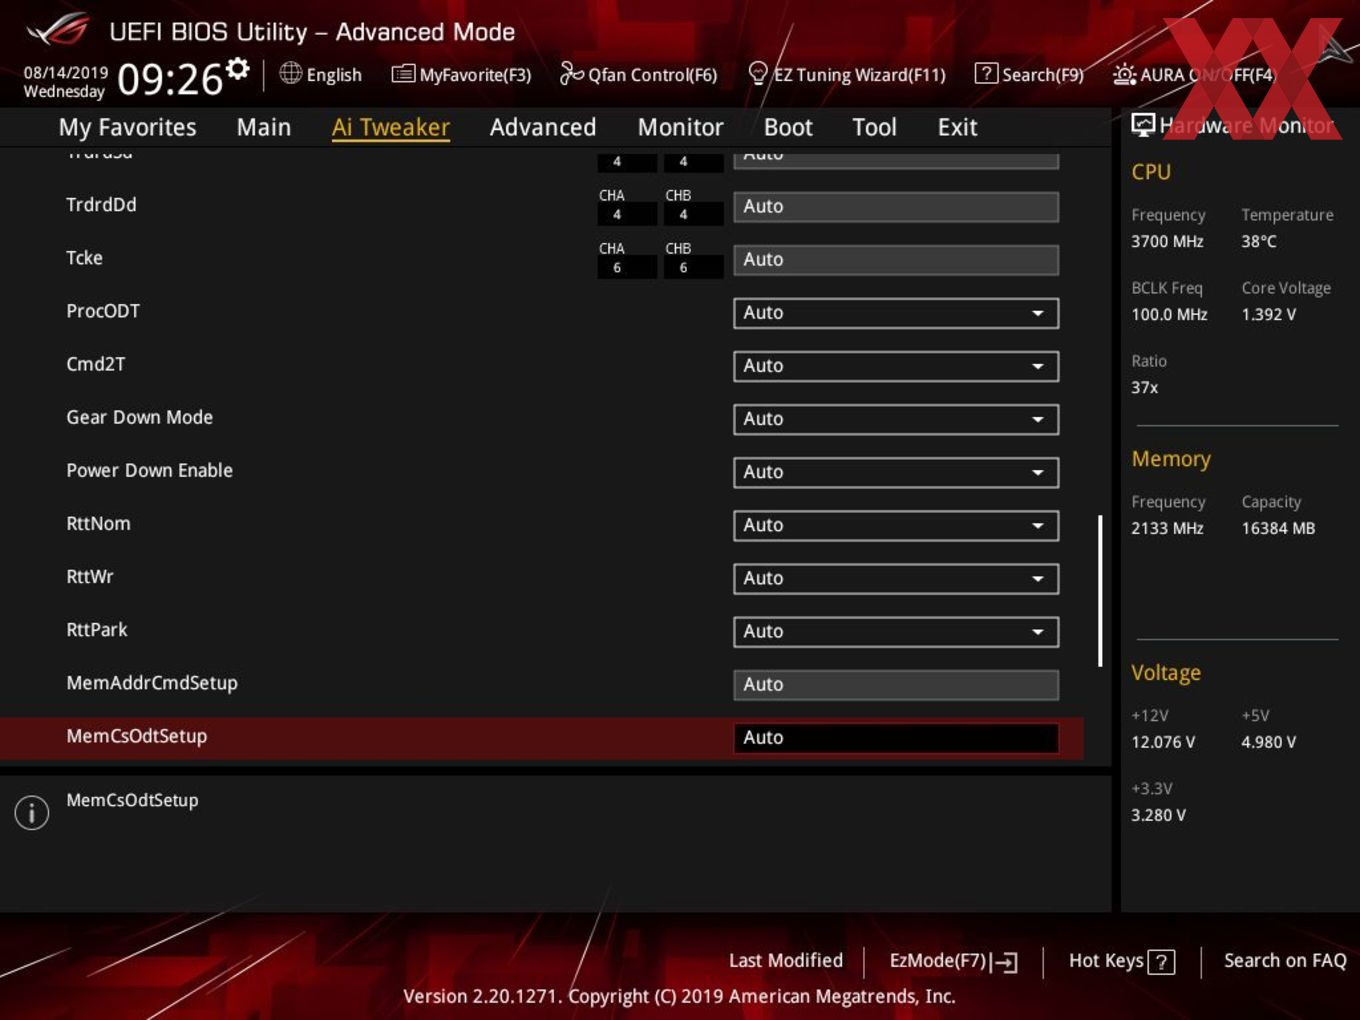Expand the RttPark dropdown
The image size is (1360, 1020).
(x=896, y=631)
